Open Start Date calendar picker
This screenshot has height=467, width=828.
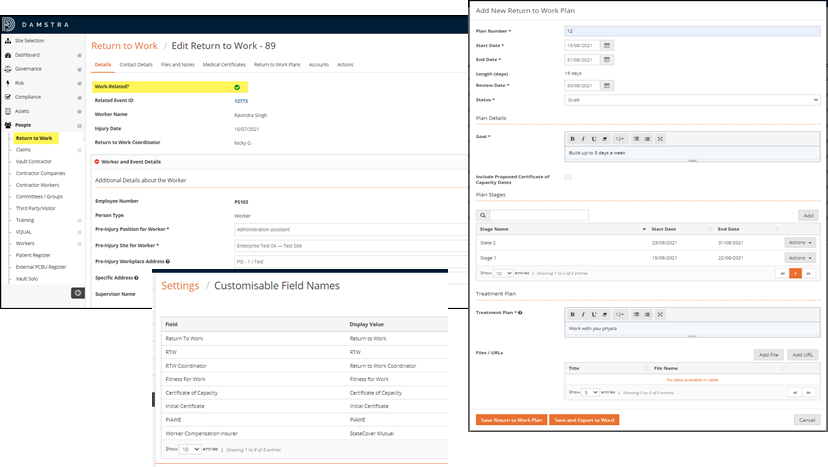click(607, 45)
